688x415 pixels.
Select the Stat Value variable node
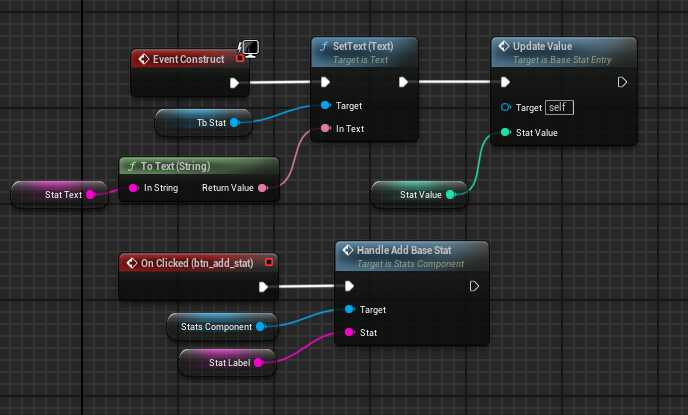point(419,194)
